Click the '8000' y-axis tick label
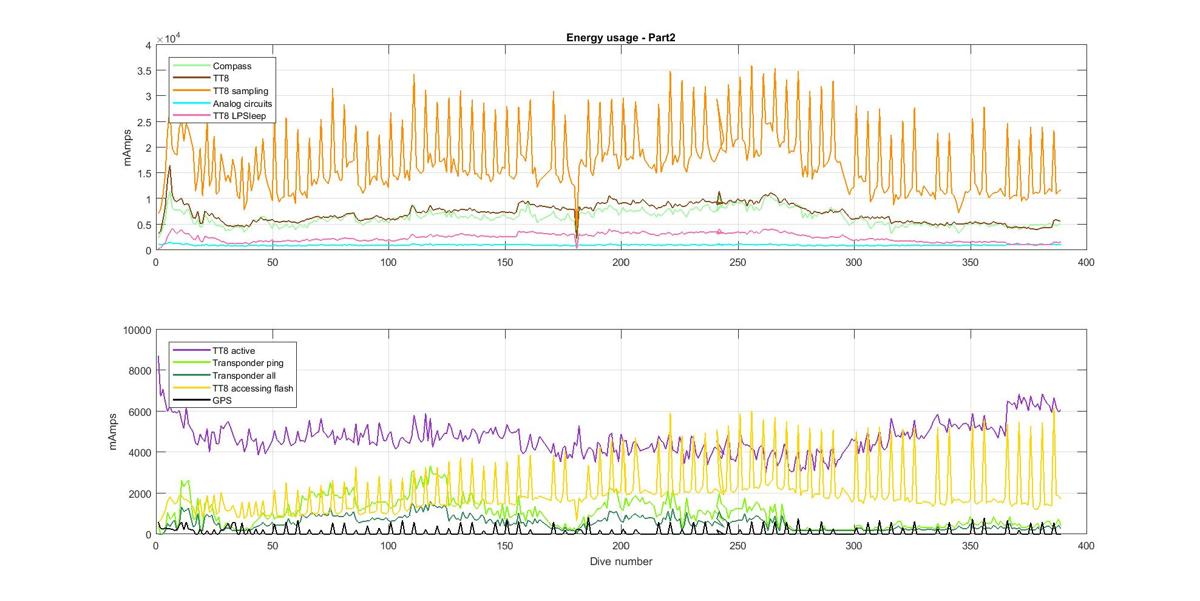This screenshot has height=601, width=1200. tap(139, 371)
